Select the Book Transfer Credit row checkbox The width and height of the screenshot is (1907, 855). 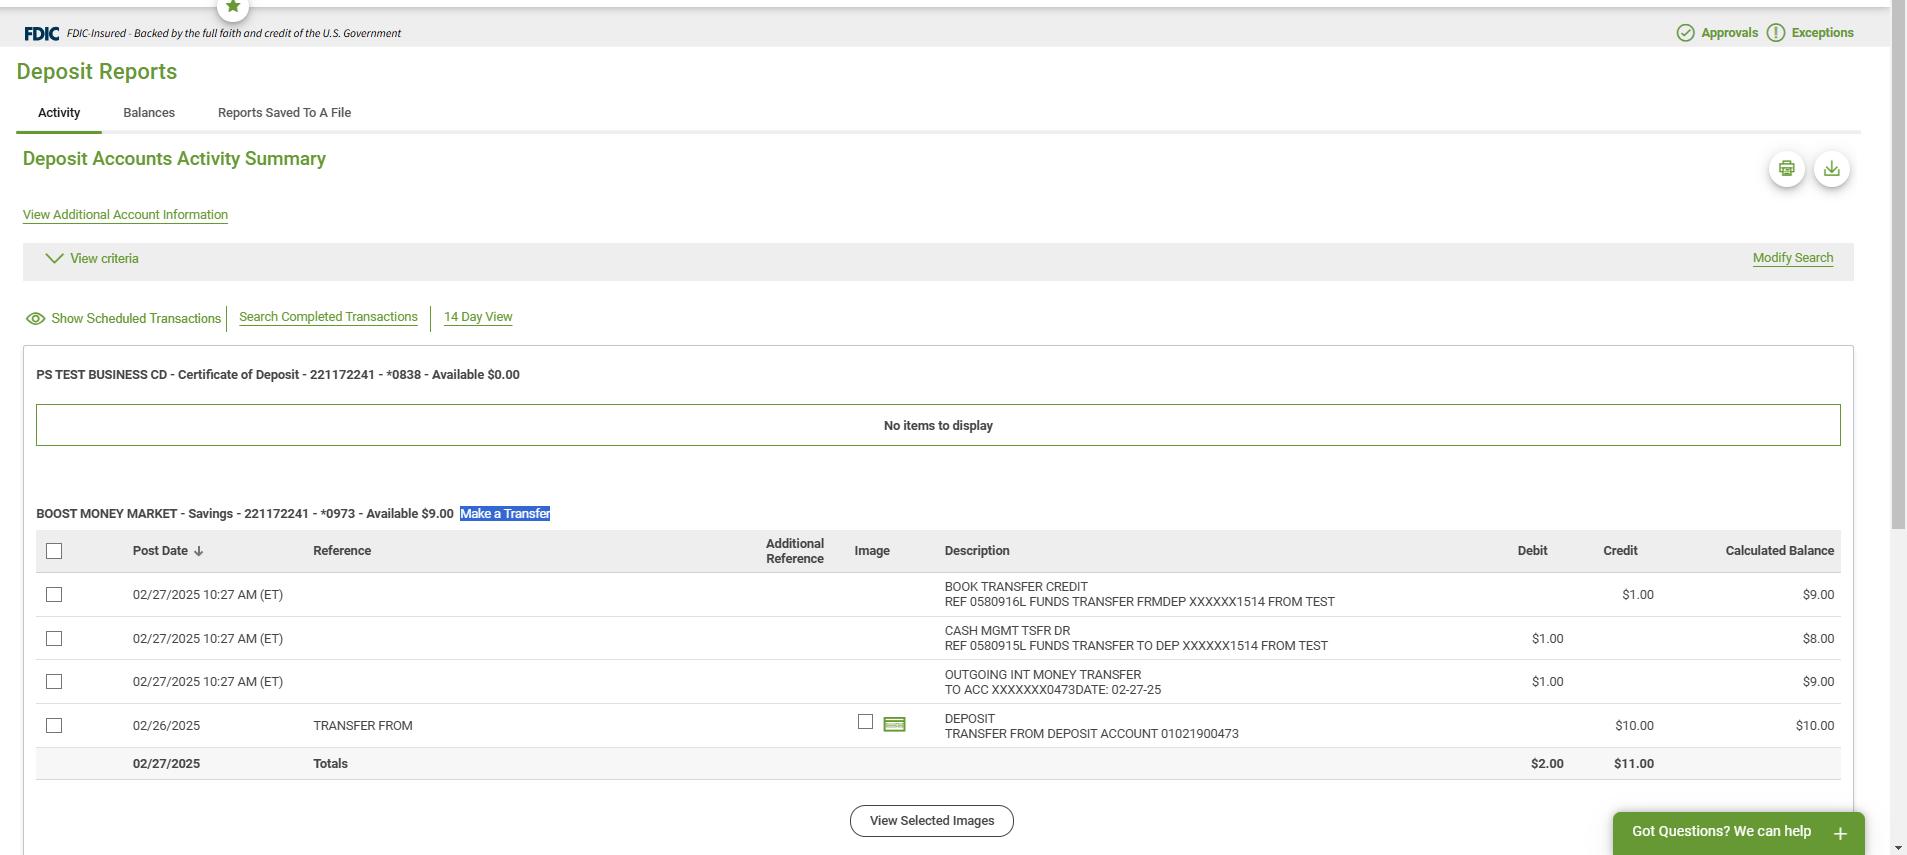[54, 595]
